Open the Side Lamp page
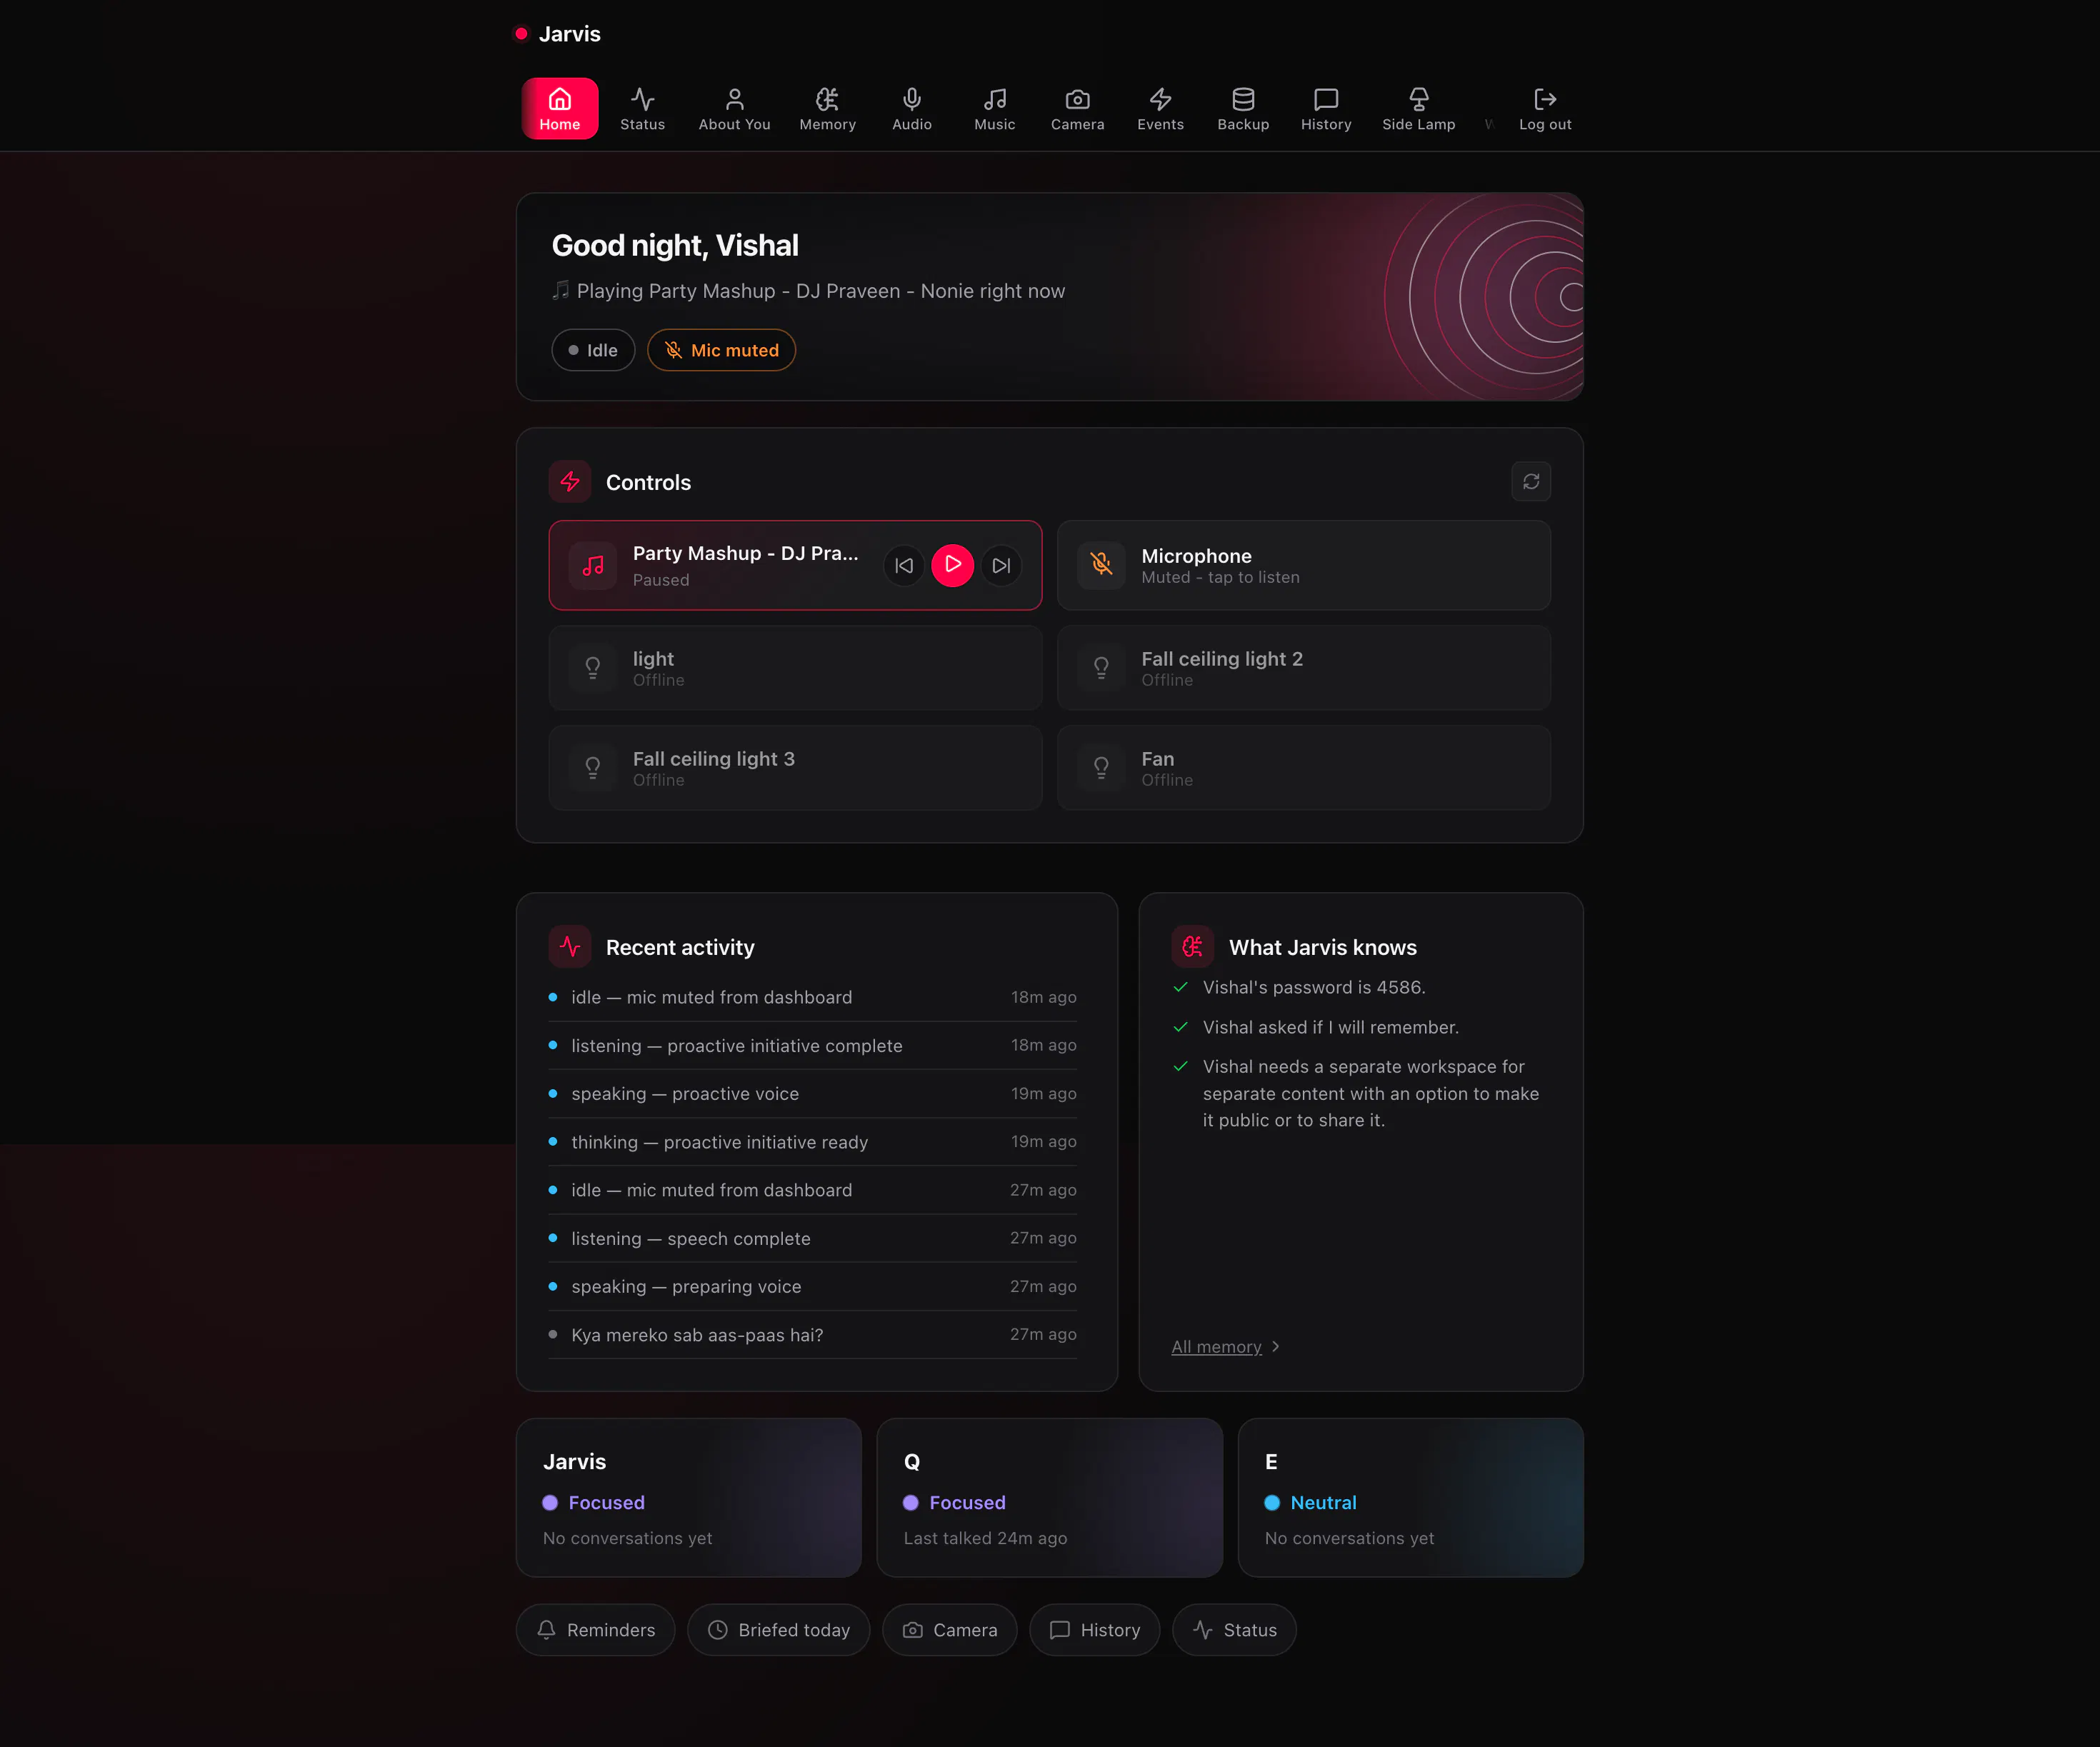Viewport: 2100px width, 1747px height. (1418, 108)
